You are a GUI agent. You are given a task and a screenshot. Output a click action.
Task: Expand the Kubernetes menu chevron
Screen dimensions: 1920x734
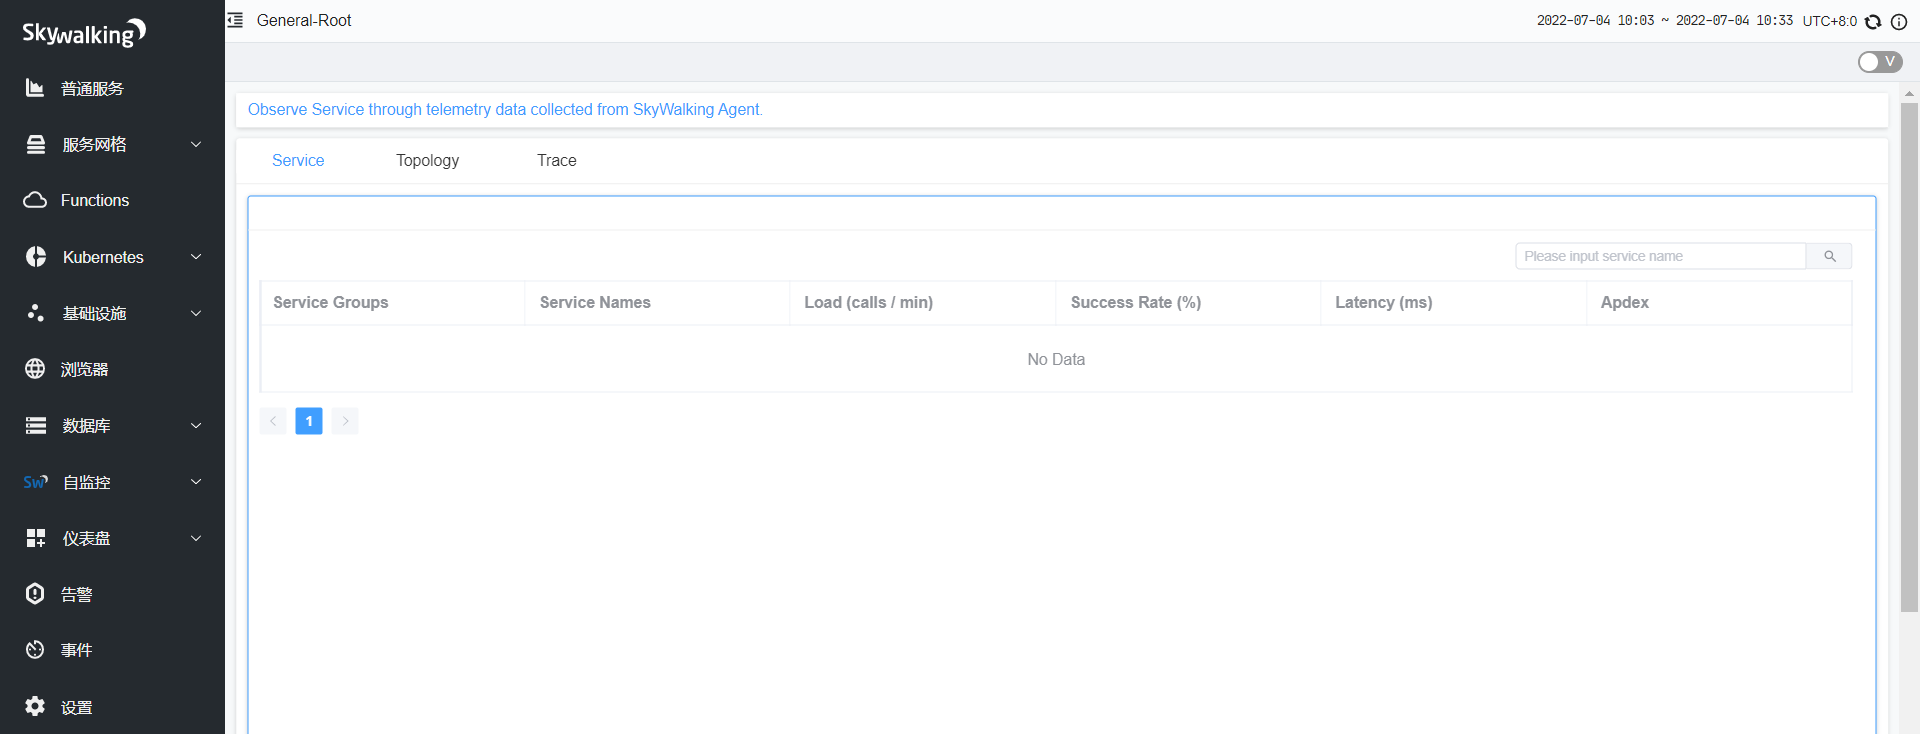click(196, 257)
